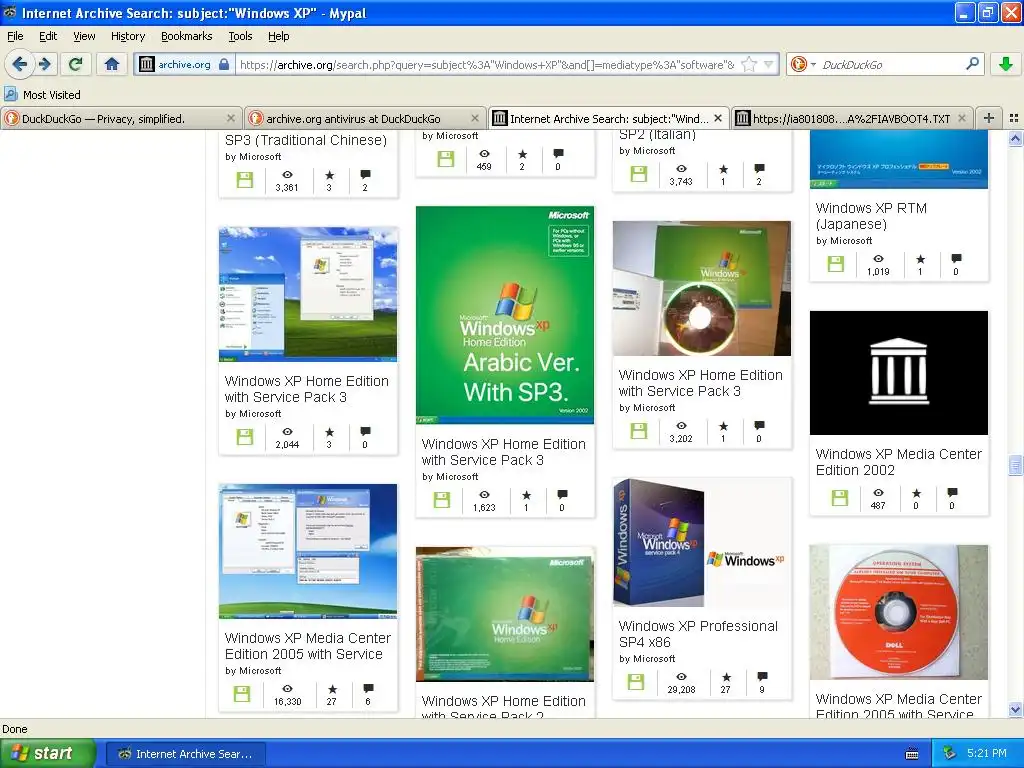1024x768 pixels.
Task: Click the reviews bubble icon on SP4 x86 card
Action: pos(761,676)
